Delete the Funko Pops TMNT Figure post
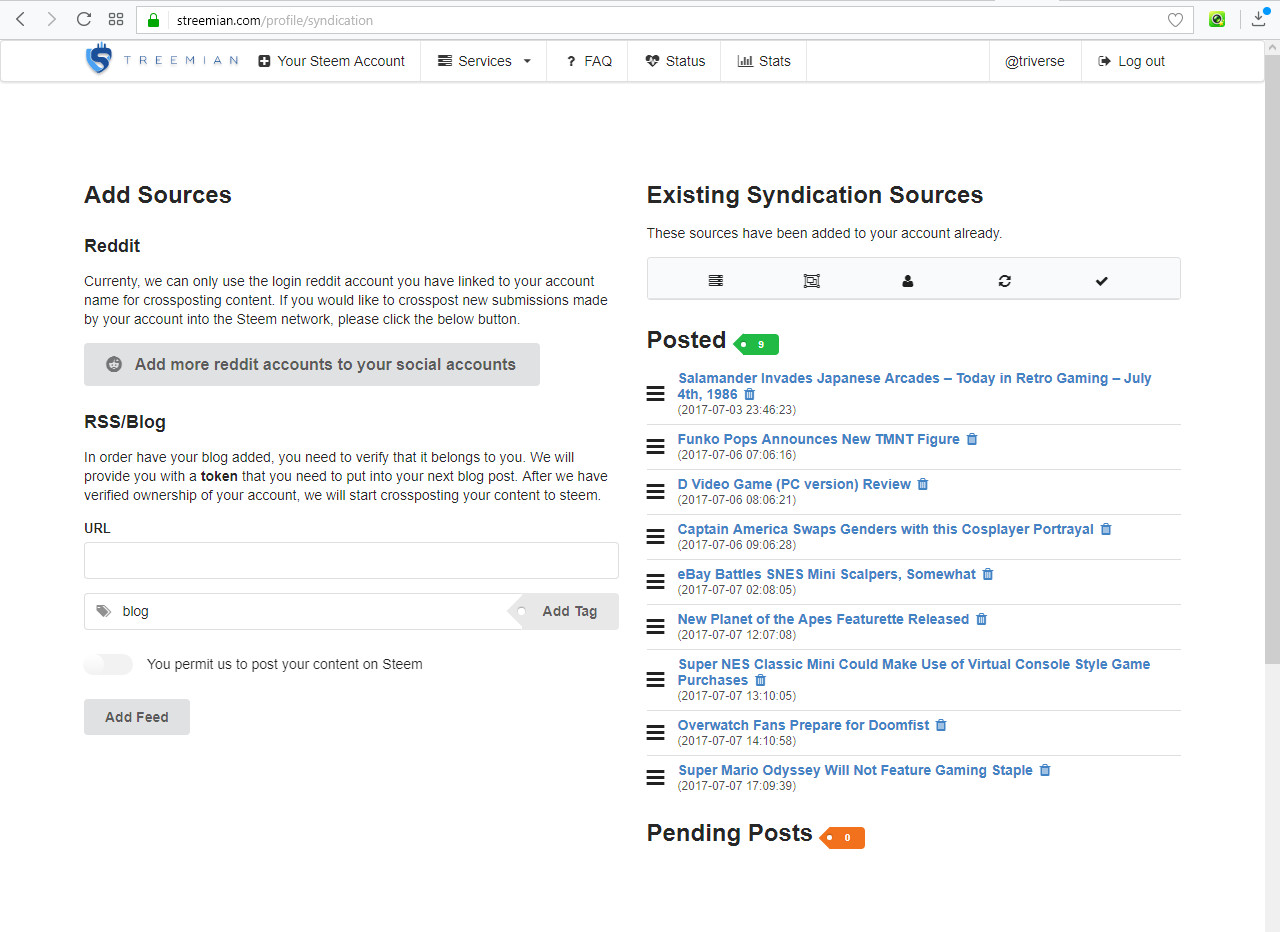This screenshot has height=932, width=1280. click(972, 440)
